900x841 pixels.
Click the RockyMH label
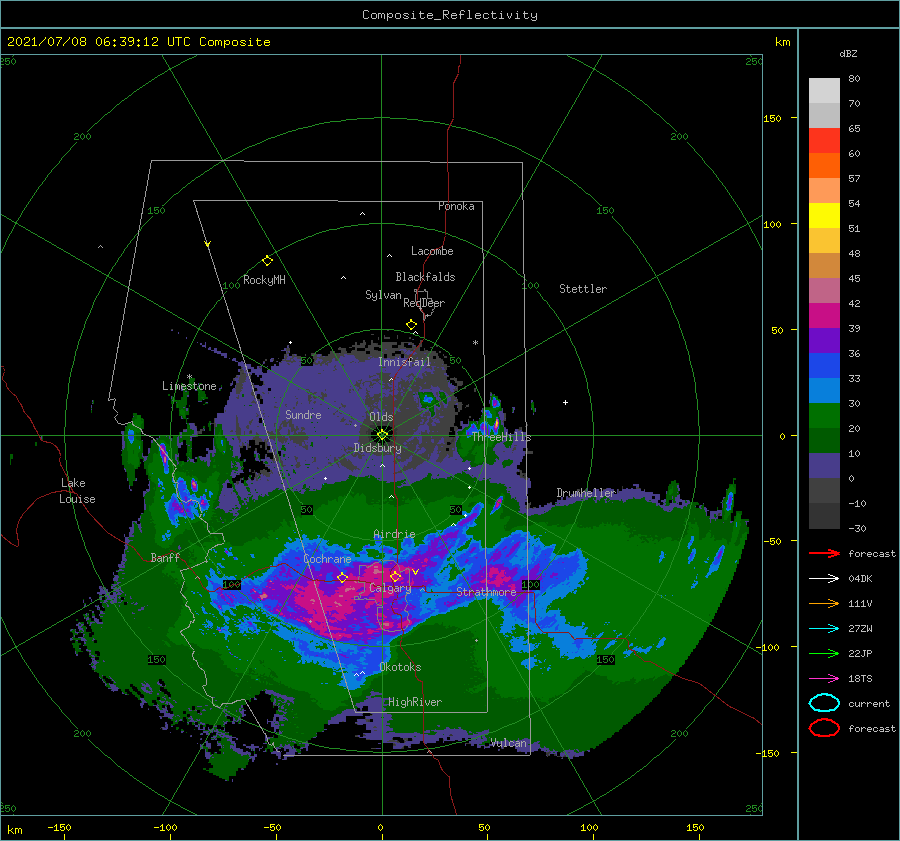coord(264,280)
